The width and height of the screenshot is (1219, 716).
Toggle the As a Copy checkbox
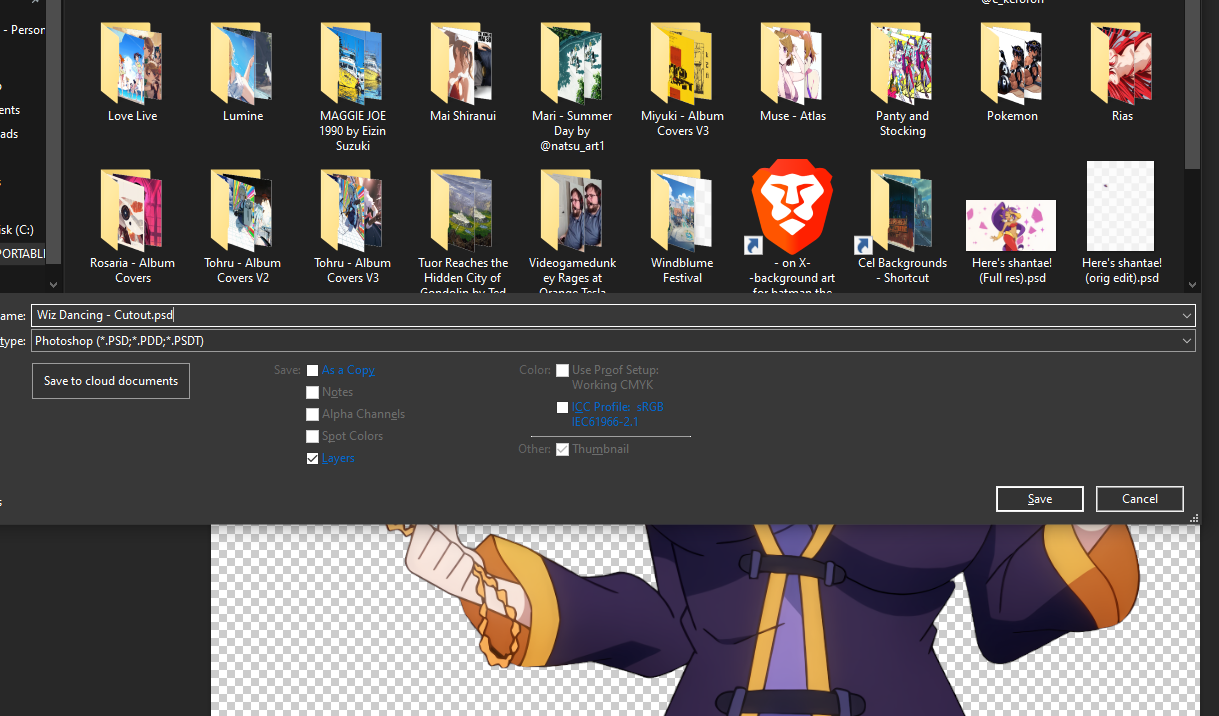[313, 370]
